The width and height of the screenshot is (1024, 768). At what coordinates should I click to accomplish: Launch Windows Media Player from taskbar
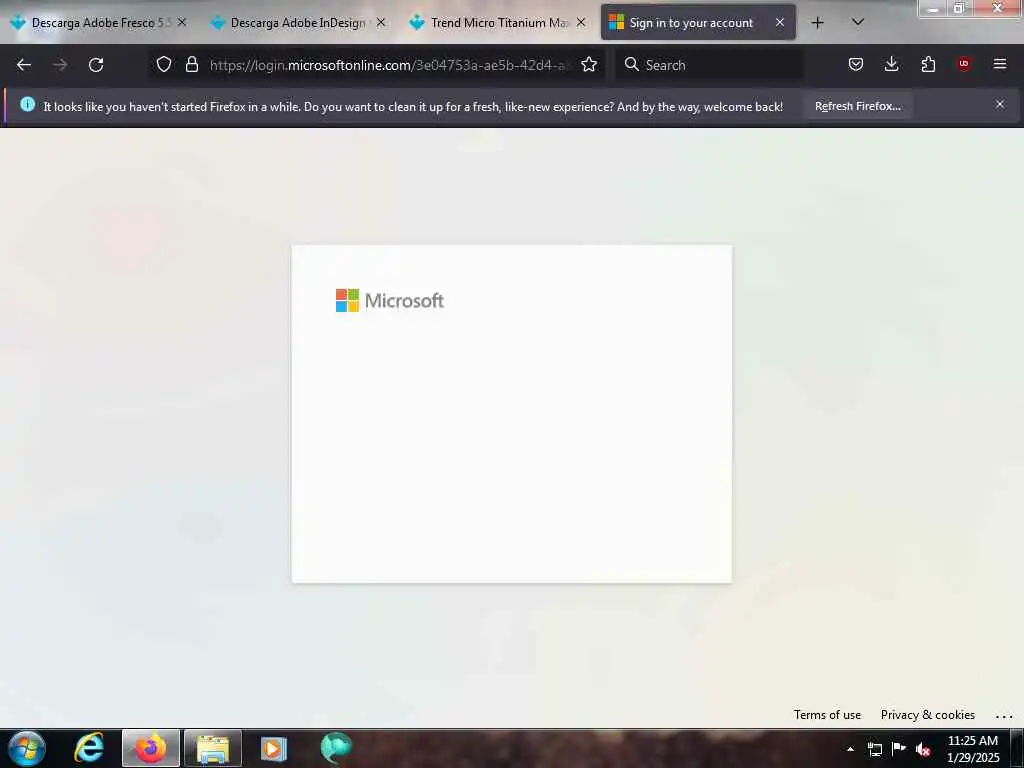click(x=274, y=748)
